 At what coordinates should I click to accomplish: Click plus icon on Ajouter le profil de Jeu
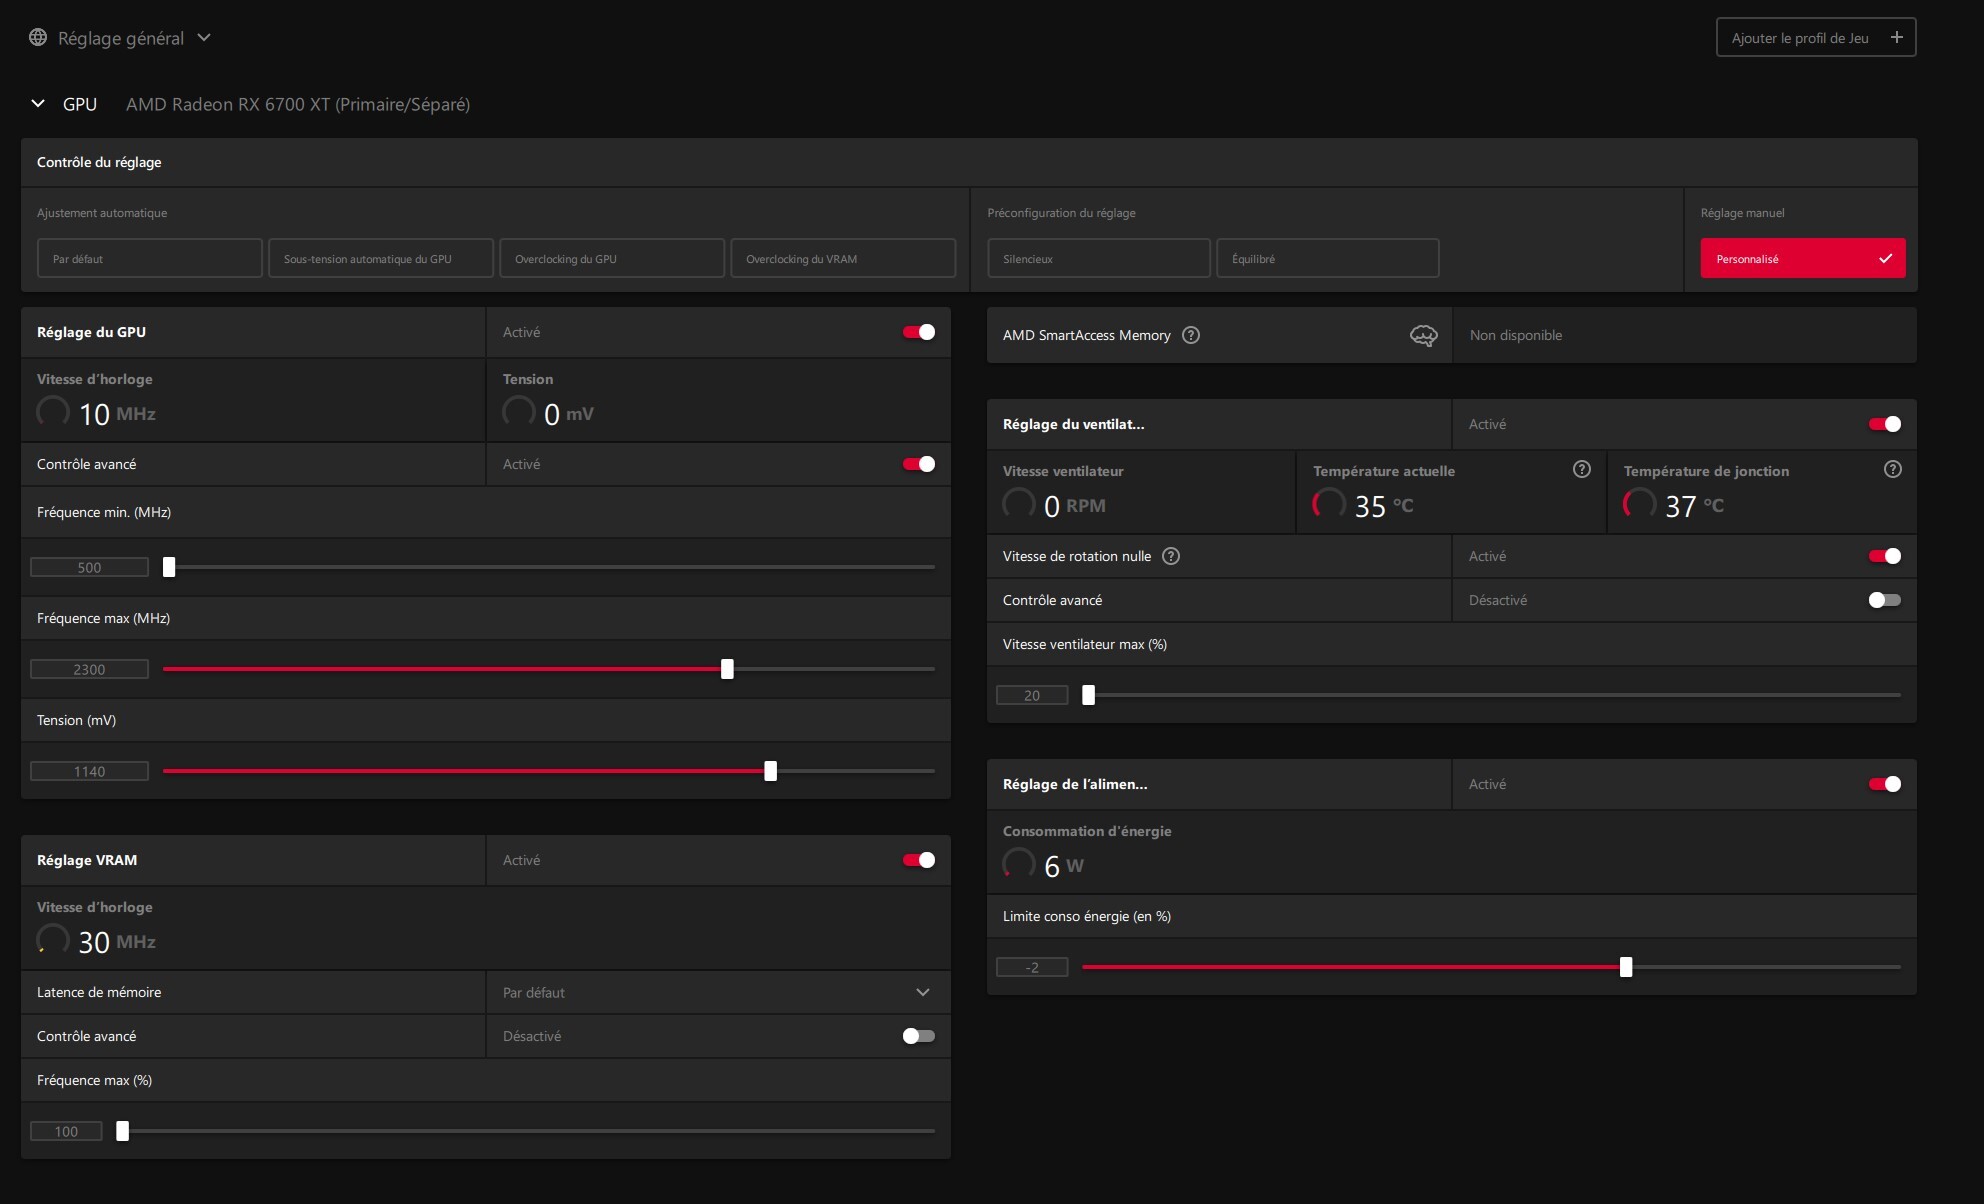coord(1896,38)
